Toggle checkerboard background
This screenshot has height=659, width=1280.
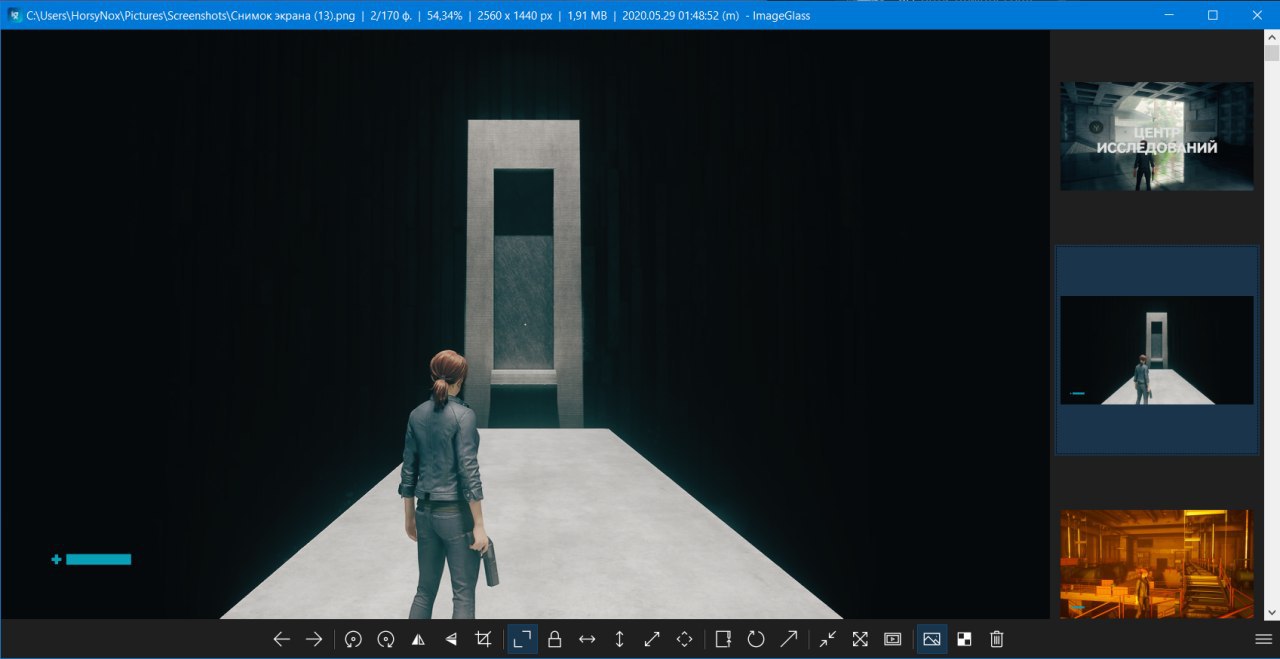[x=964, y=639]
